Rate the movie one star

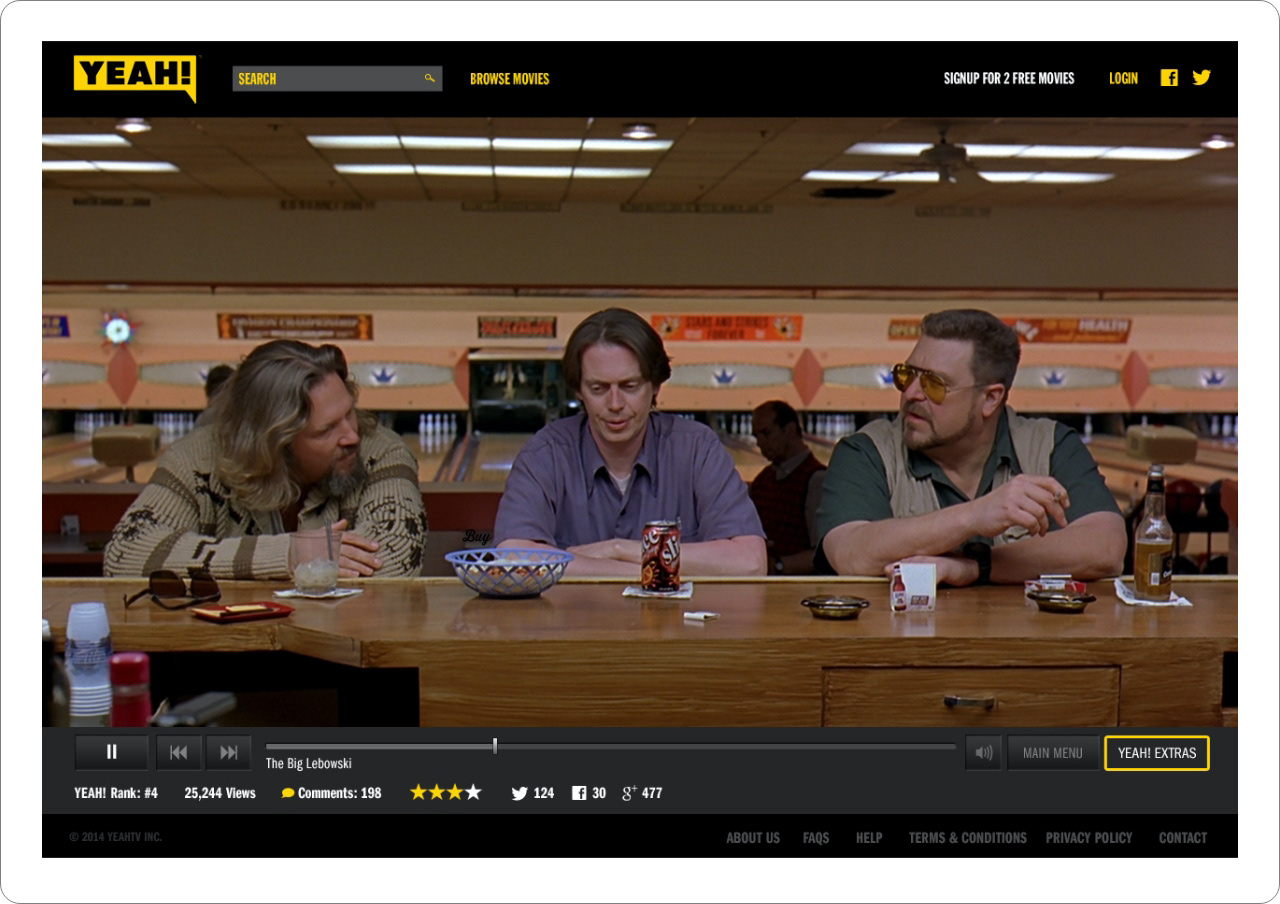pos(418,792)
